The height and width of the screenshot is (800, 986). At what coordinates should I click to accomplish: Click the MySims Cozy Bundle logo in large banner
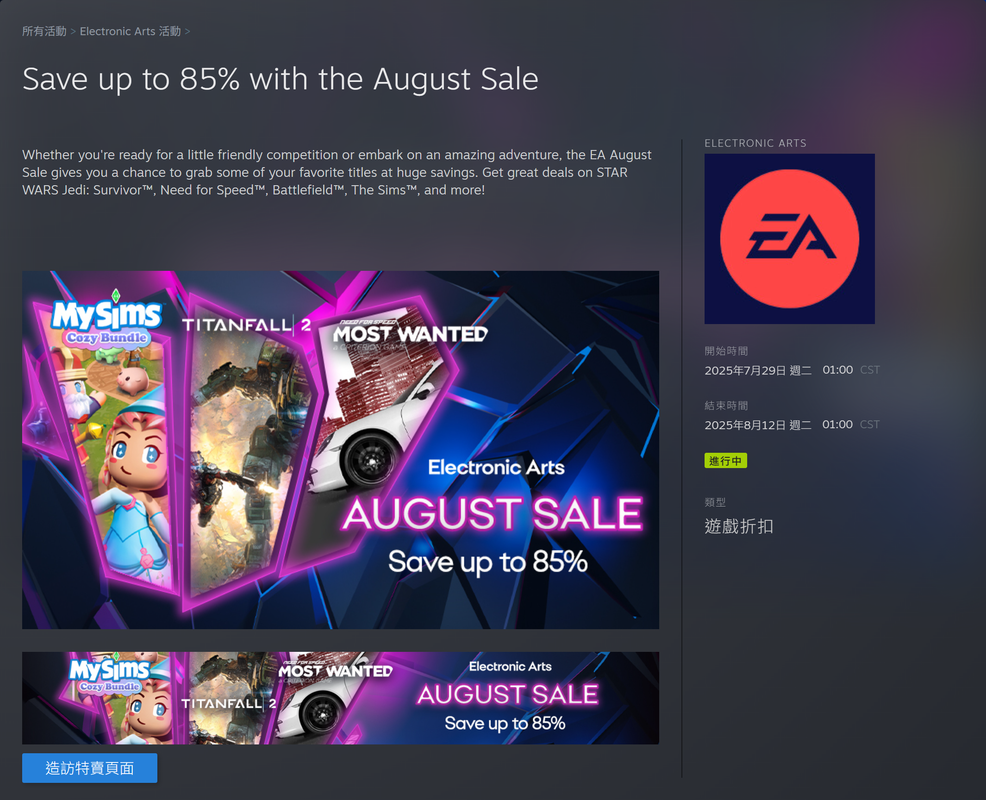tap(107, 319)
